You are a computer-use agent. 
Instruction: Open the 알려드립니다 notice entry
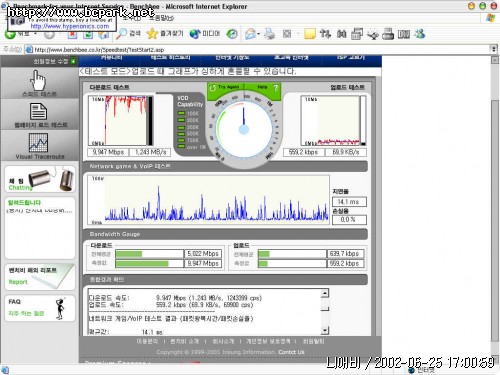point(39,211)
